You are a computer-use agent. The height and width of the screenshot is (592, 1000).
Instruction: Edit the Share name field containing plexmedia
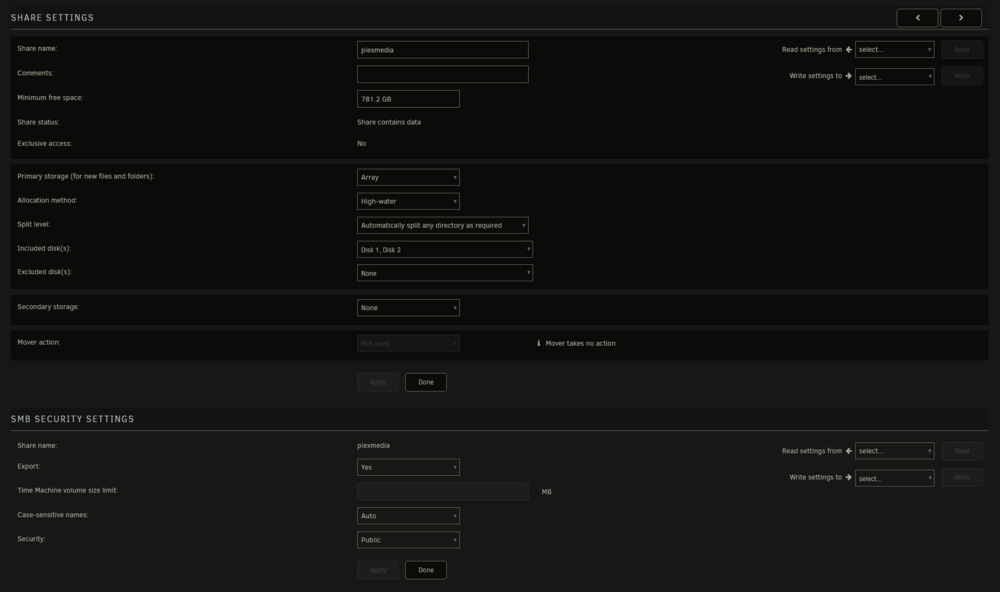point(443,50)
